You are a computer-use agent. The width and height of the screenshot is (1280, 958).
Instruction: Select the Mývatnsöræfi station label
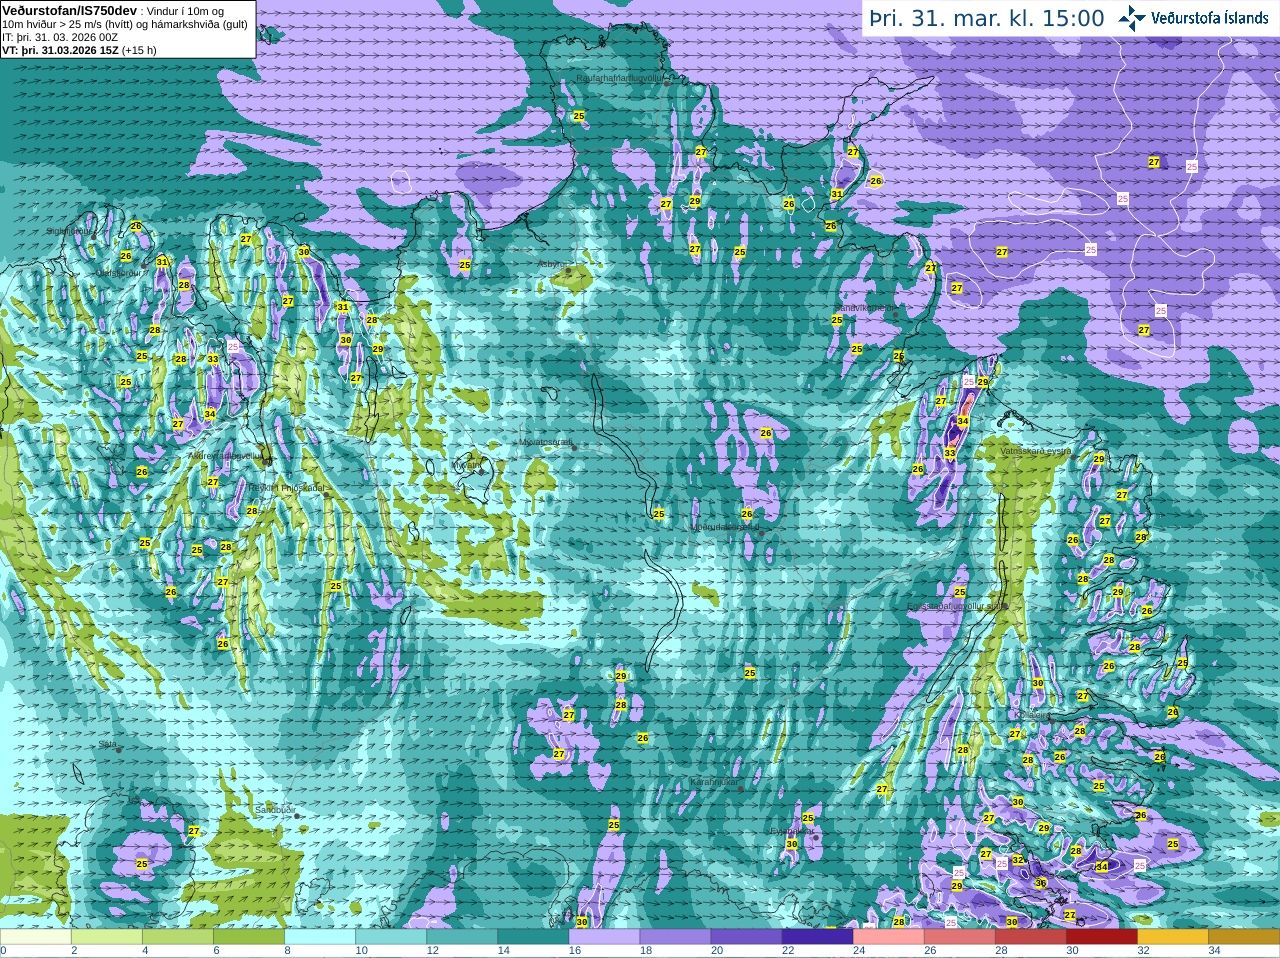coord(546,441)
